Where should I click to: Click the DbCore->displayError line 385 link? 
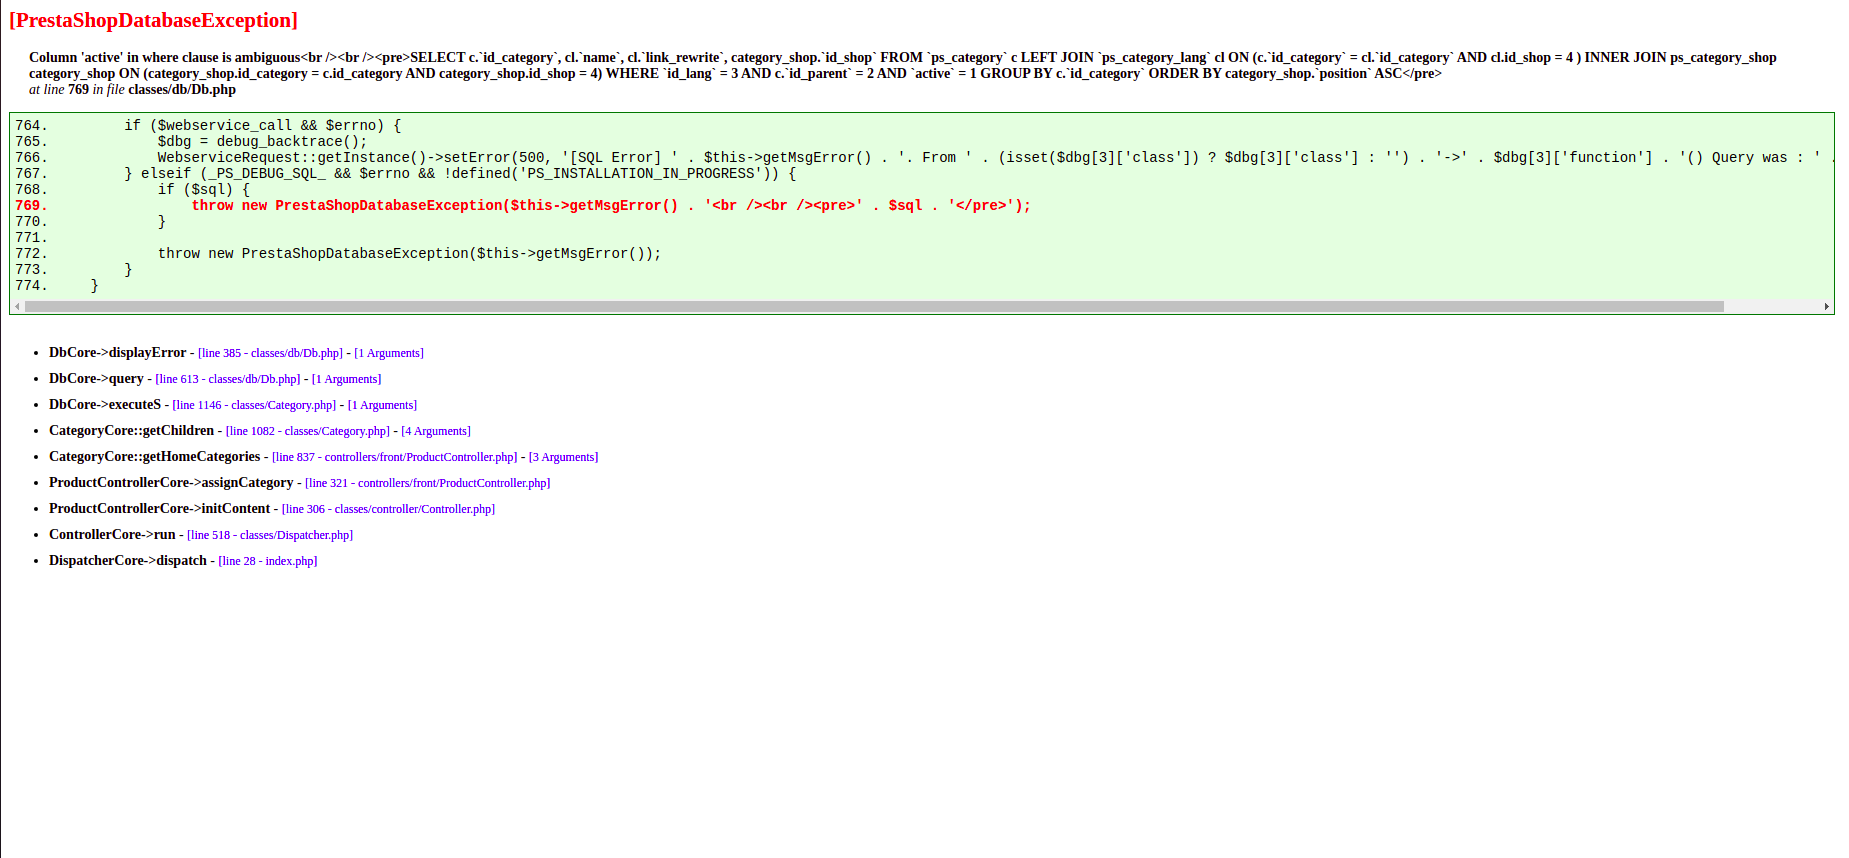tap(270, 353)
